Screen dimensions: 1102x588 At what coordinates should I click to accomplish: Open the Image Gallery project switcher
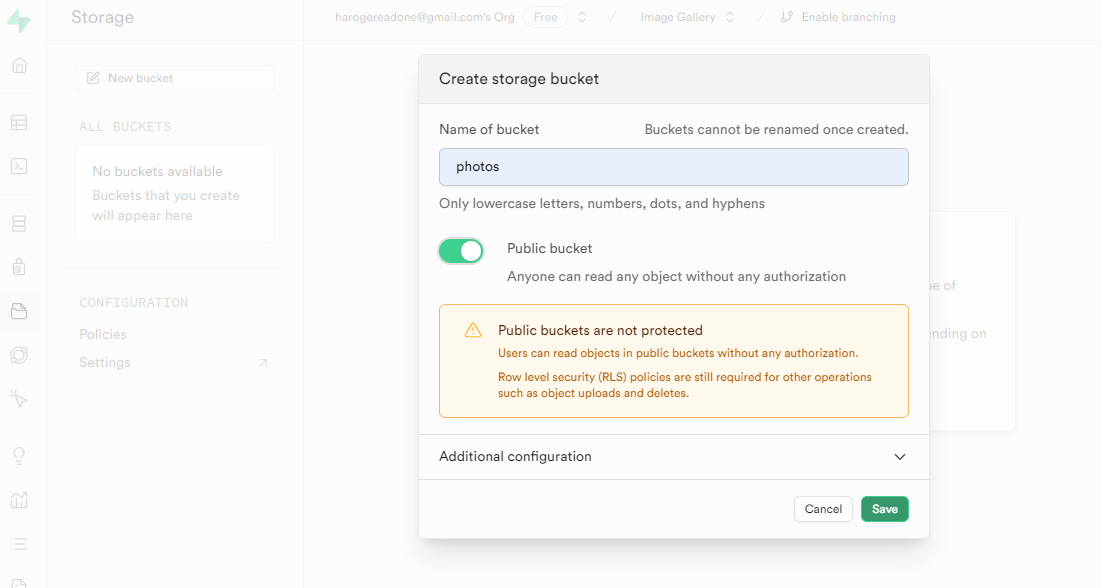click(688, 17)
